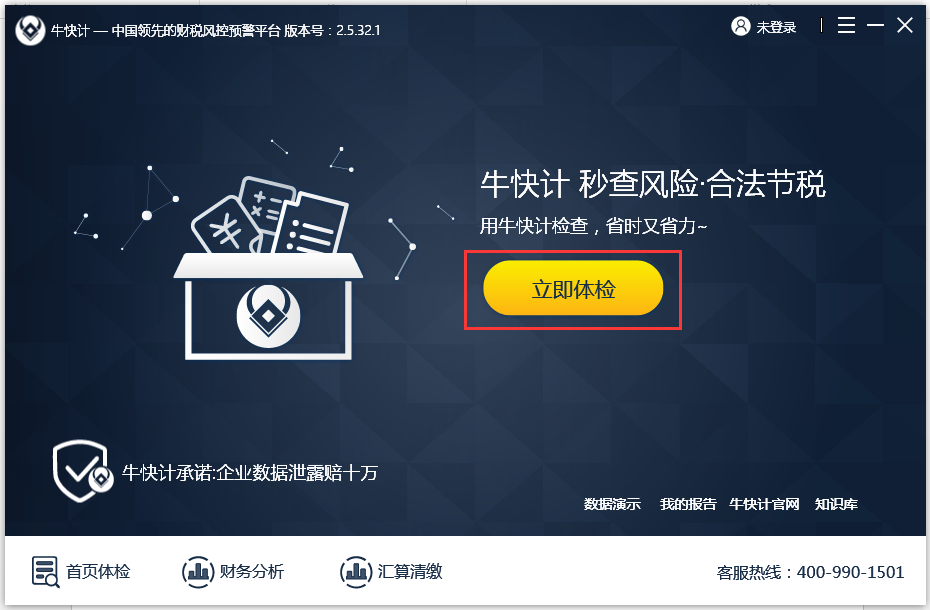Click the 首页体检 document search icon

tap(46, 571)
